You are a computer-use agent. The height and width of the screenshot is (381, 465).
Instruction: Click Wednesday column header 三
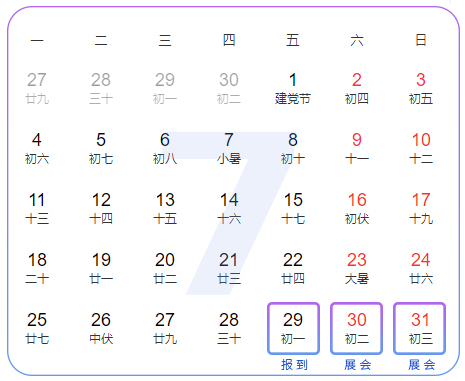click(x=165, y=40)
